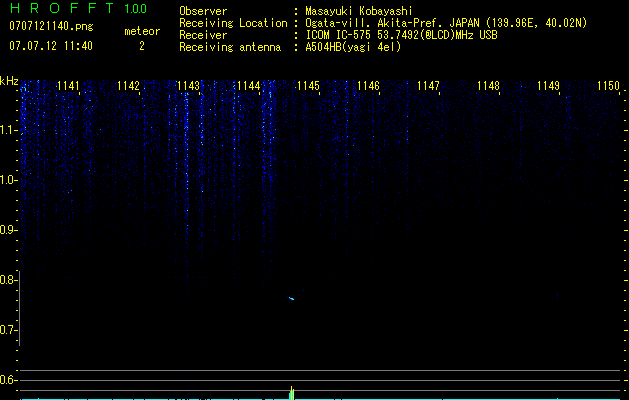Select observer name Masayuki Kobayashi
629x400 pixels.
[359, 11]
